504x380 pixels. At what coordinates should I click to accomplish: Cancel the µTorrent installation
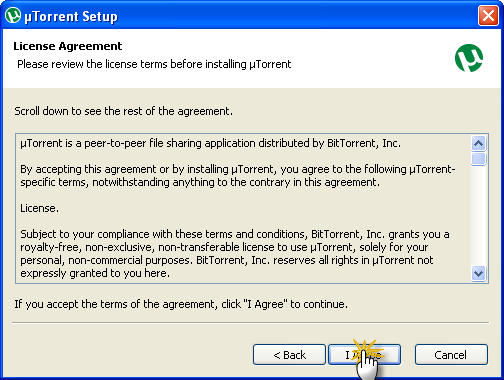click(x=451, y=355)
